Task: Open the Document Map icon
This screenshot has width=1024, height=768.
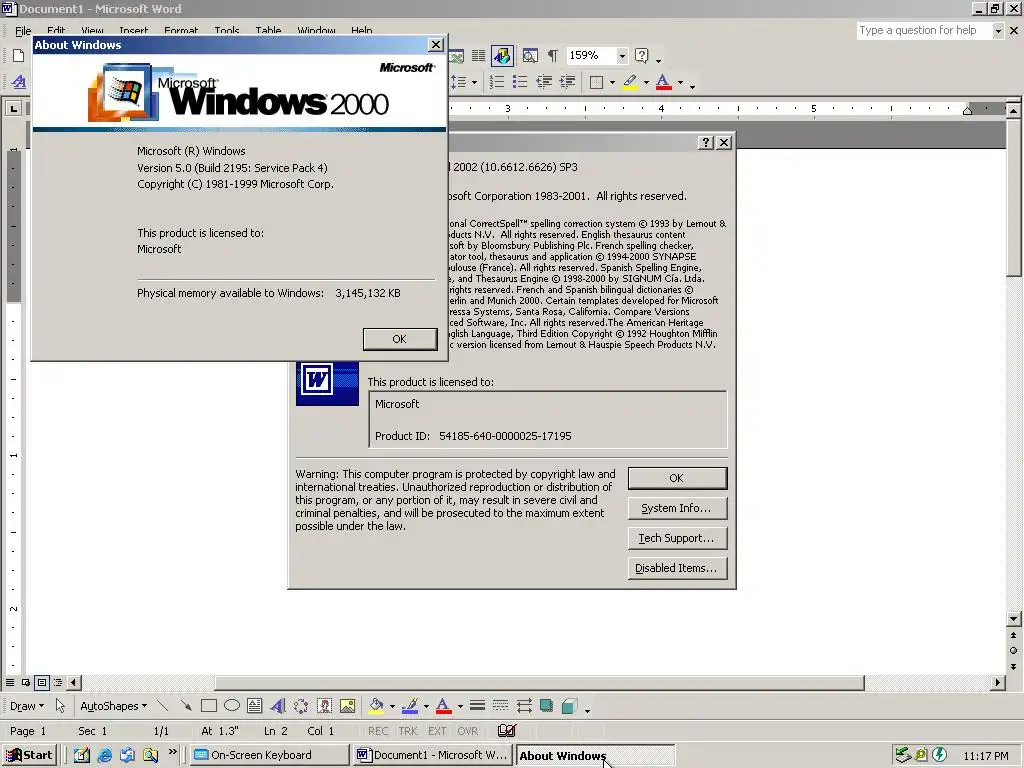Action: [x=530, y=56]
